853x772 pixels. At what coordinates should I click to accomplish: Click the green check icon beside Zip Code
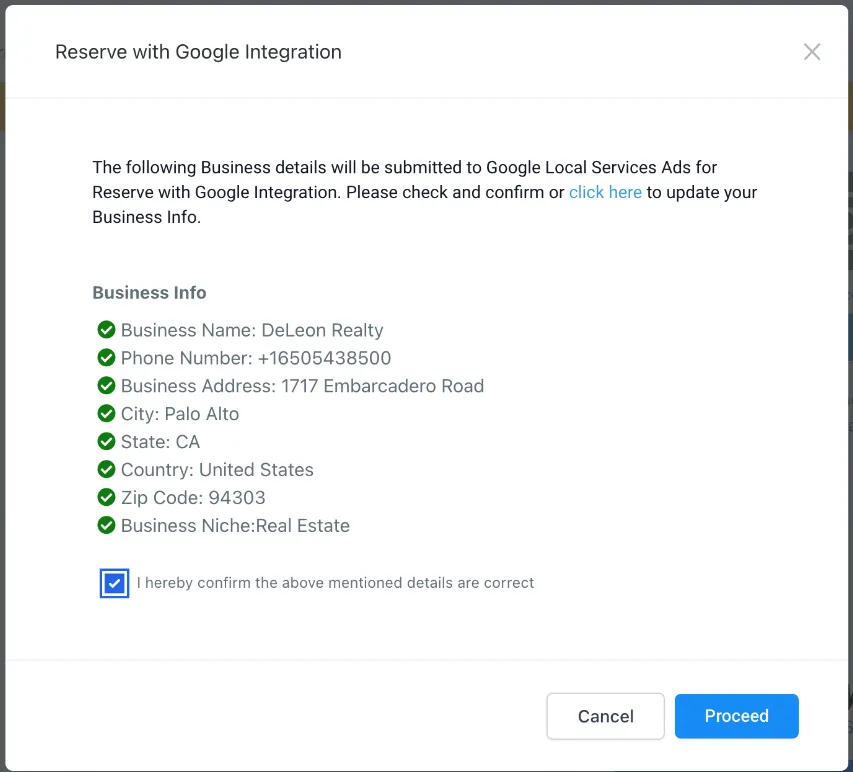106,498
